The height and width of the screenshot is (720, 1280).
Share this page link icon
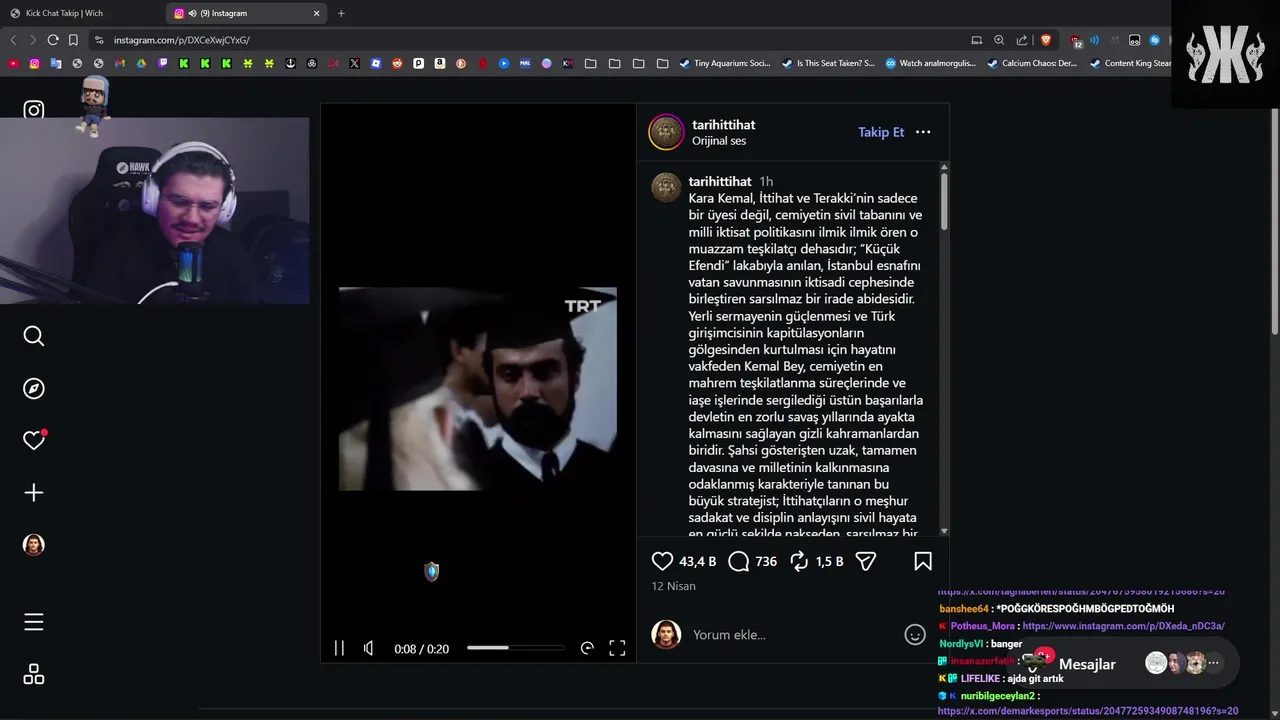click(x=1021, y=40)
